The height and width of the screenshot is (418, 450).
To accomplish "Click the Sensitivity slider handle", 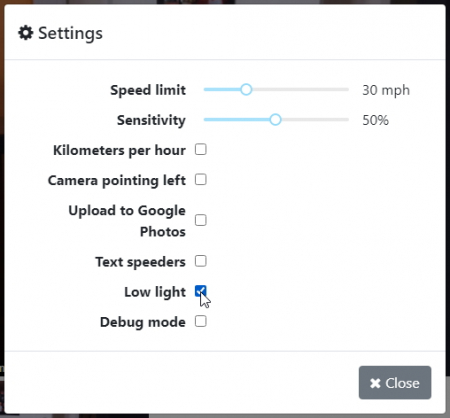I will point(275,119).
